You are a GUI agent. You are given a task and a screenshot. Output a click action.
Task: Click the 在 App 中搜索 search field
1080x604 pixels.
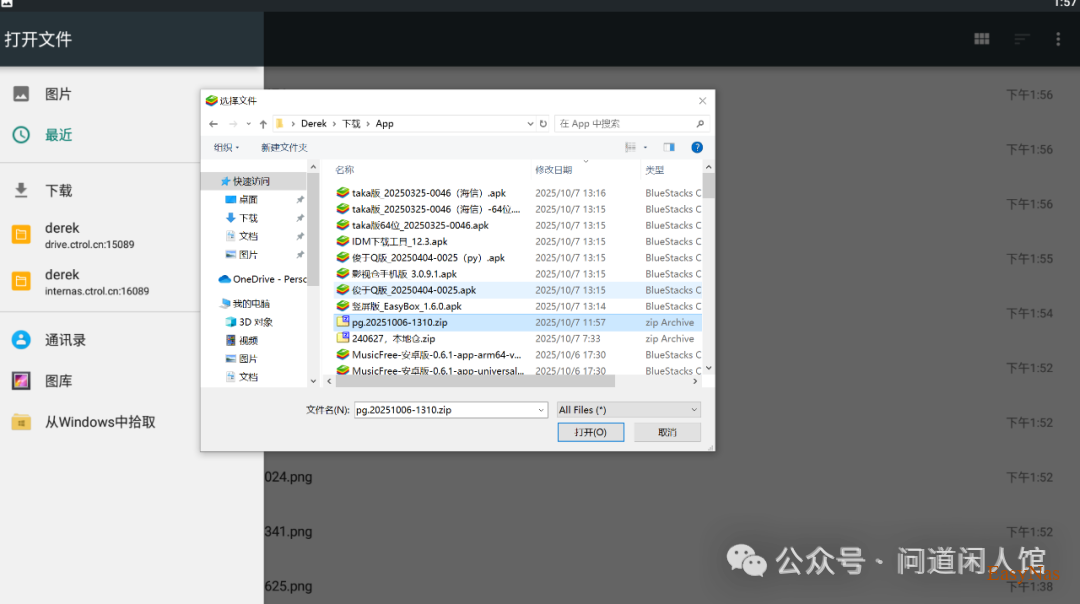click(x=631, y=124)
